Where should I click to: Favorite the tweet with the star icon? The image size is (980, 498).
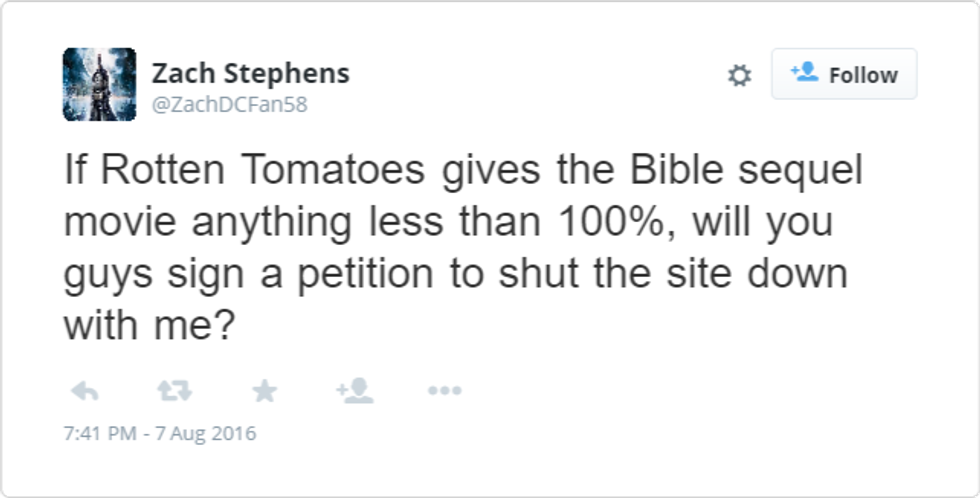pyautogui.click(x=264, y=390)
